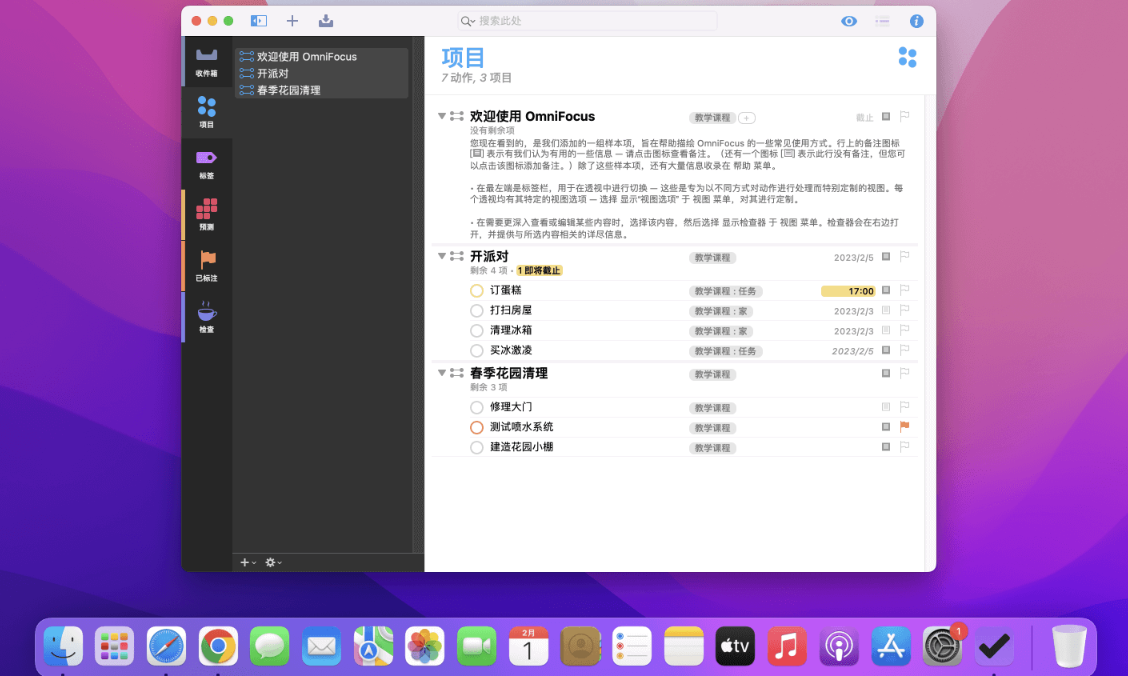Flag the 开派对 project
This screenshot has height=676, width=1128.
pyautogui.click(x=905, y=256)
